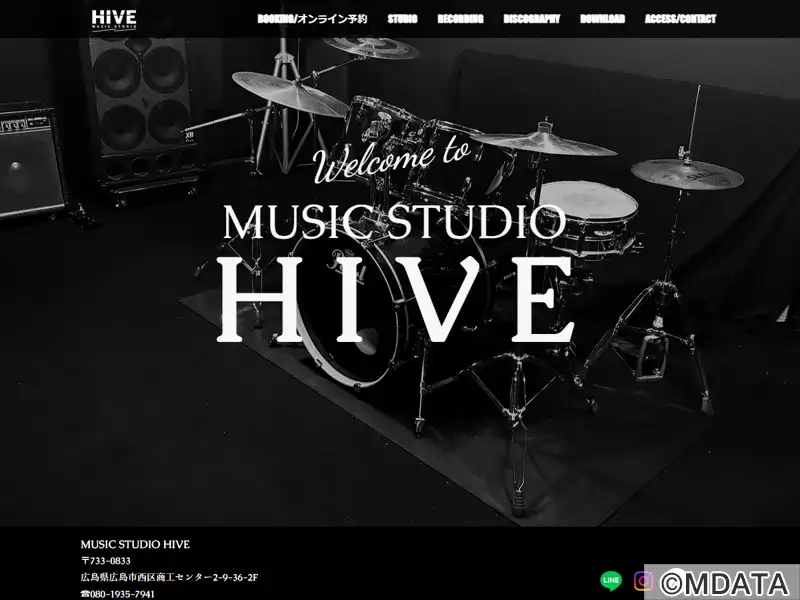Click the address 広島県広島市西区商工センター2-9-36-2F
The width and height of the screenshot is (800, 600).
coord(169,578)
